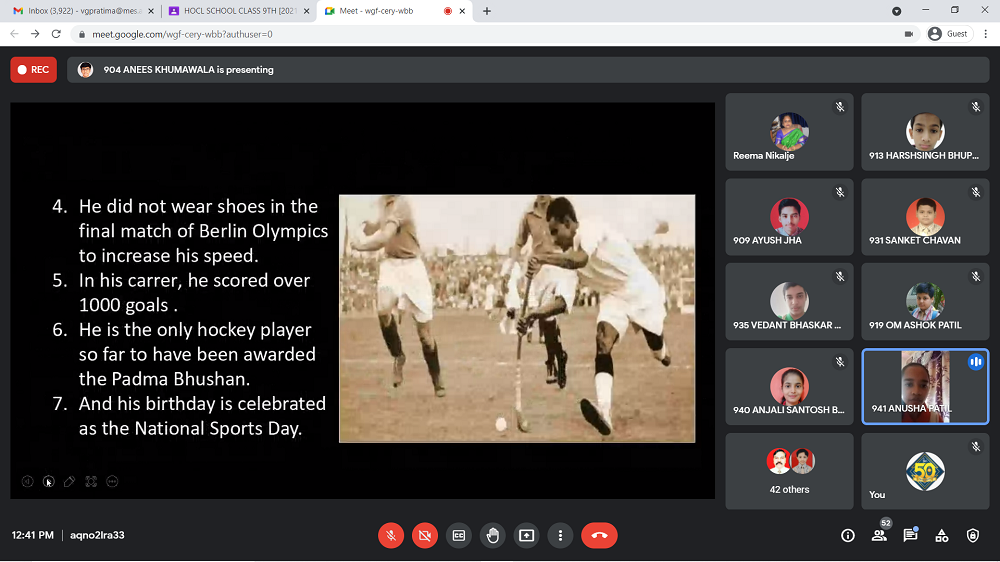
Task: Open more options three-dot menu
Action: [x=561, y=535]
